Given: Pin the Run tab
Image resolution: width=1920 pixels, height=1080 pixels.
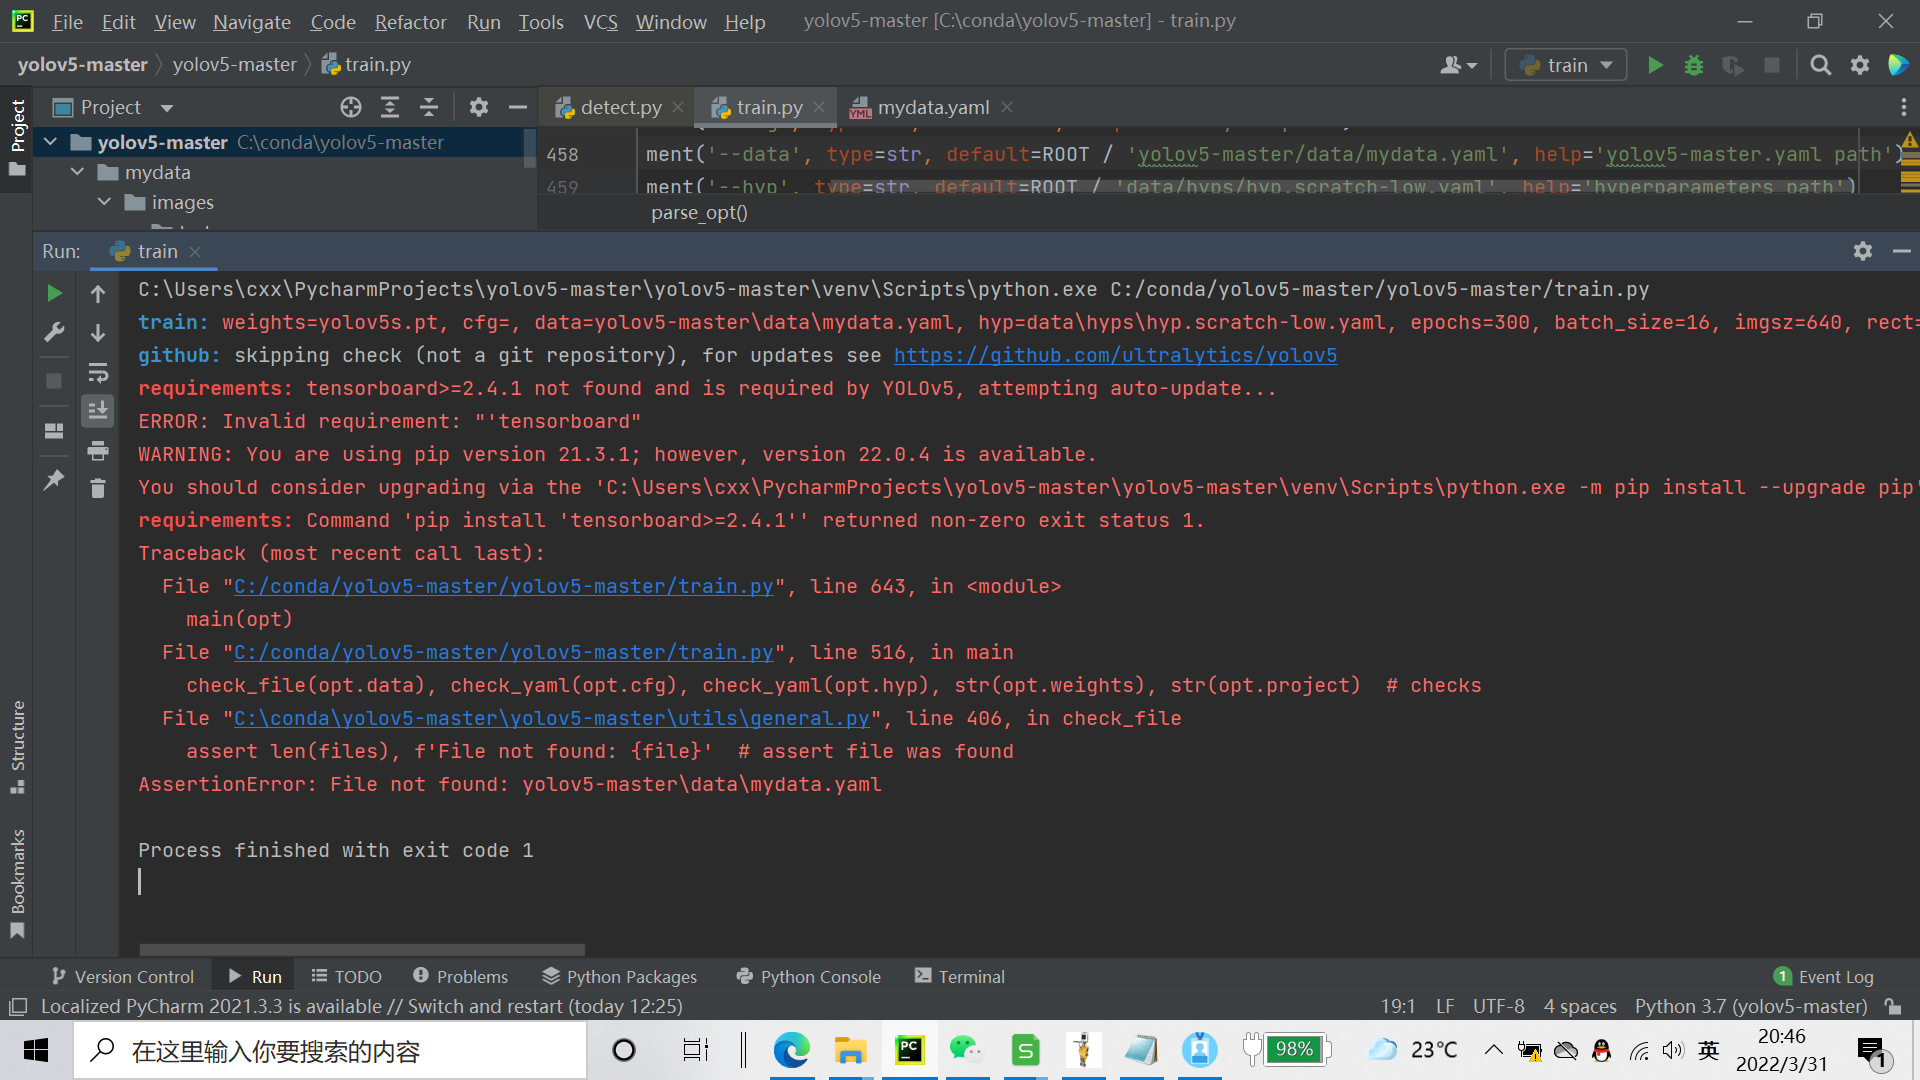Looking at the screenshot, I should pyautogui.click(x=55, y=480).
